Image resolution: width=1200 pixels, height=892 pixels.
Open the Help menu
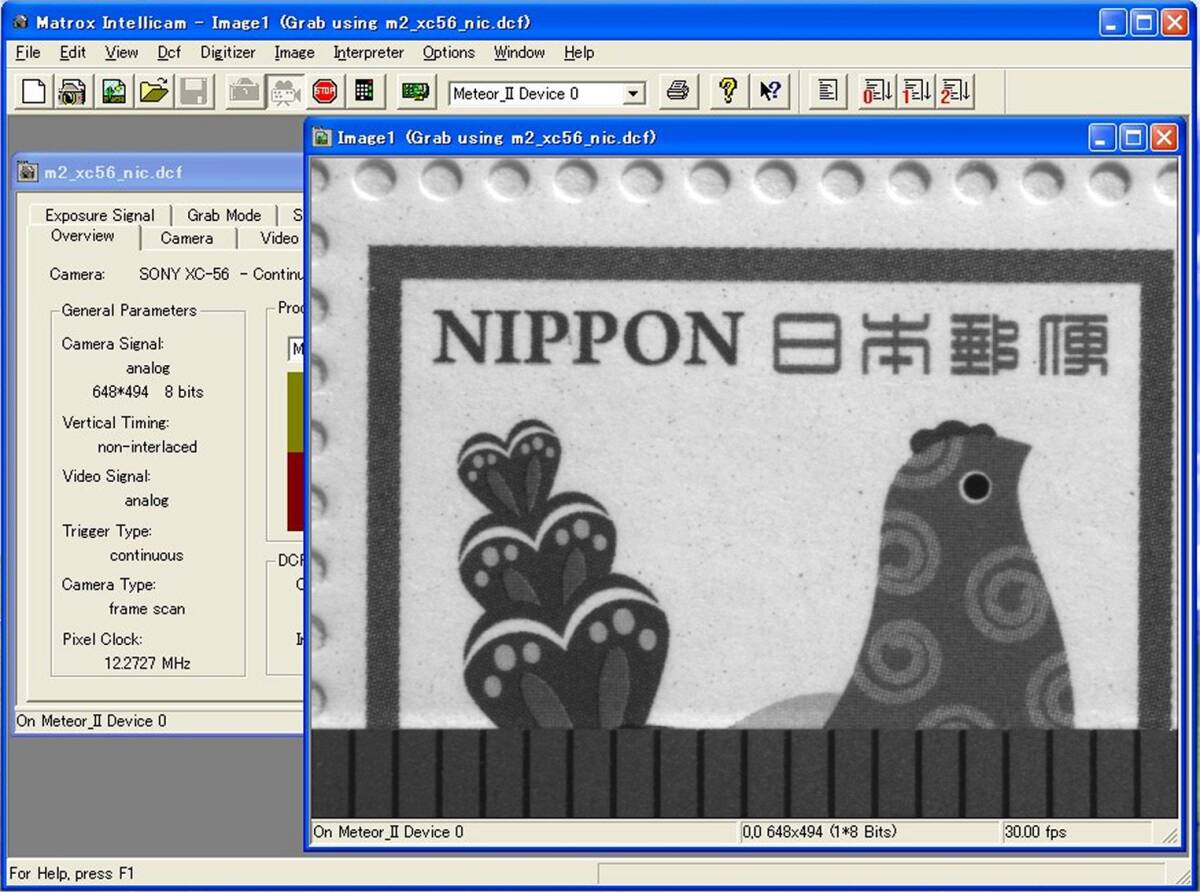(578, 52)
